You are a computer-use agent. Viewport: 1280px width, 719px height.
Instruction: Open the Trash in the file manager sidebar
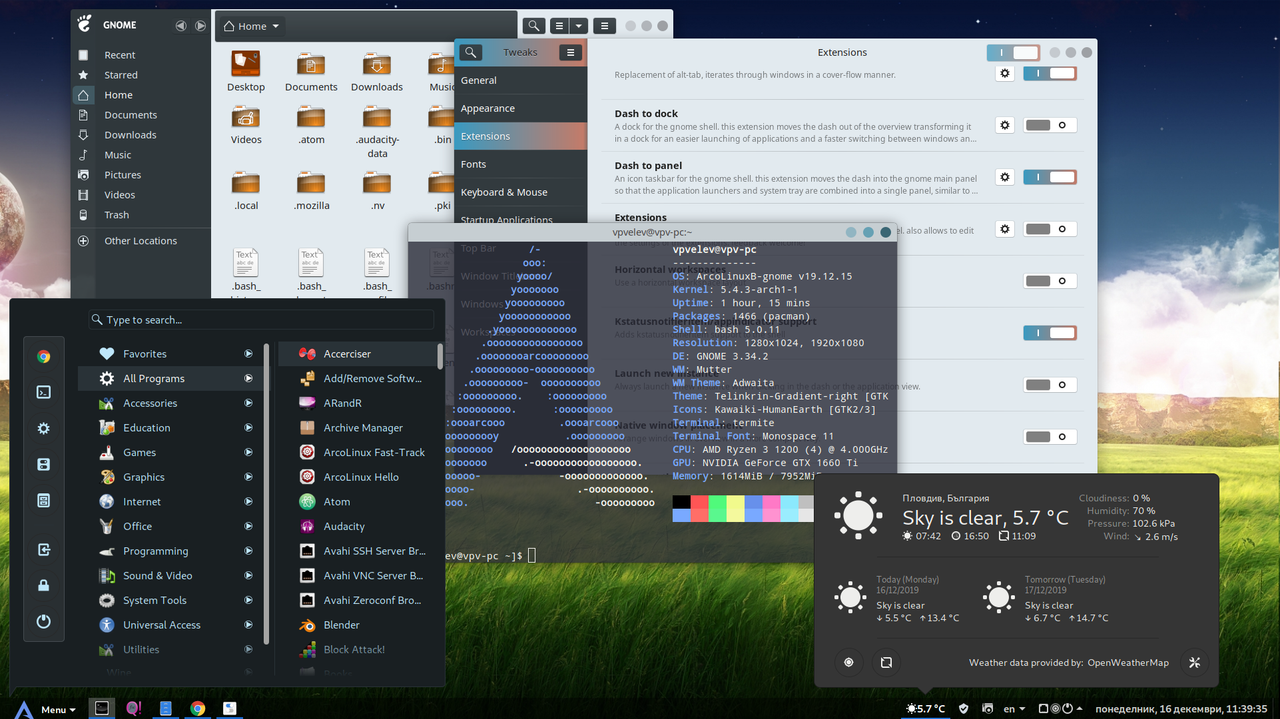(x=141, y=215)
